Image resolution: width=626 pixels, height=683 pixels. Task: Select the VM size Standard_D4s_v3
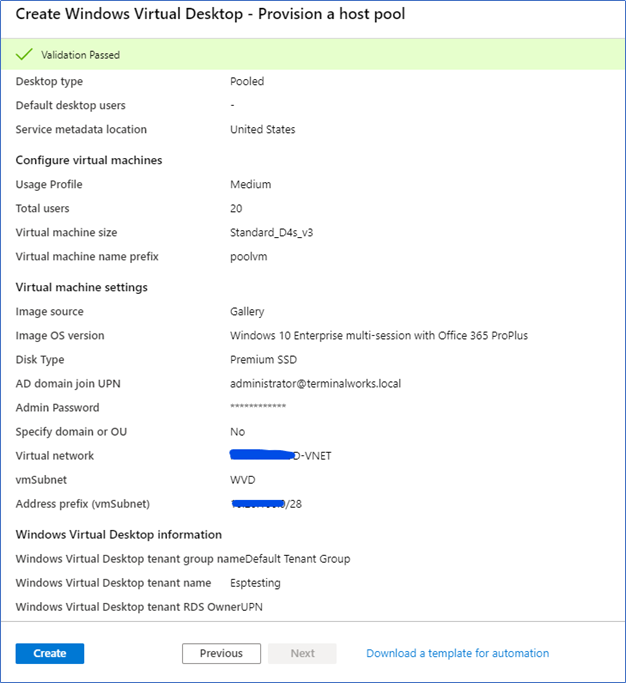click(x=271, y=233)
